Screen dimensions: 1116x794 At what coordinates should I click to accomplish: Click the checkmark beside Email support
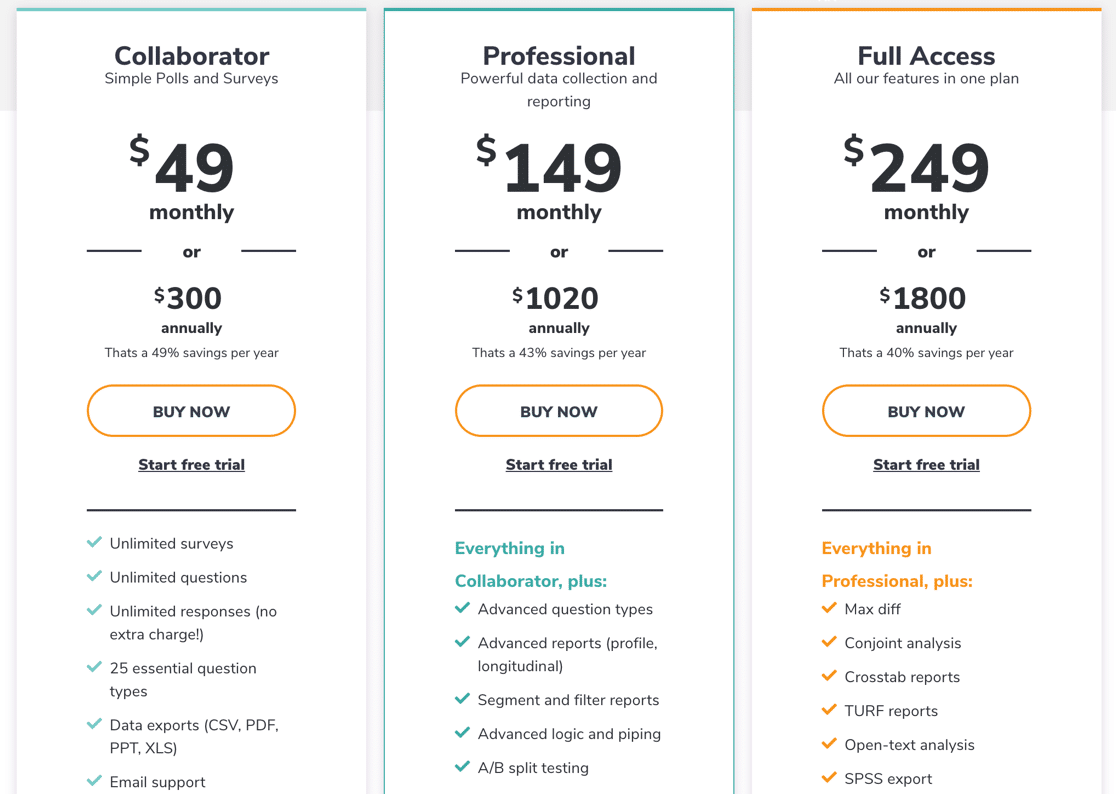pos(94,780)
